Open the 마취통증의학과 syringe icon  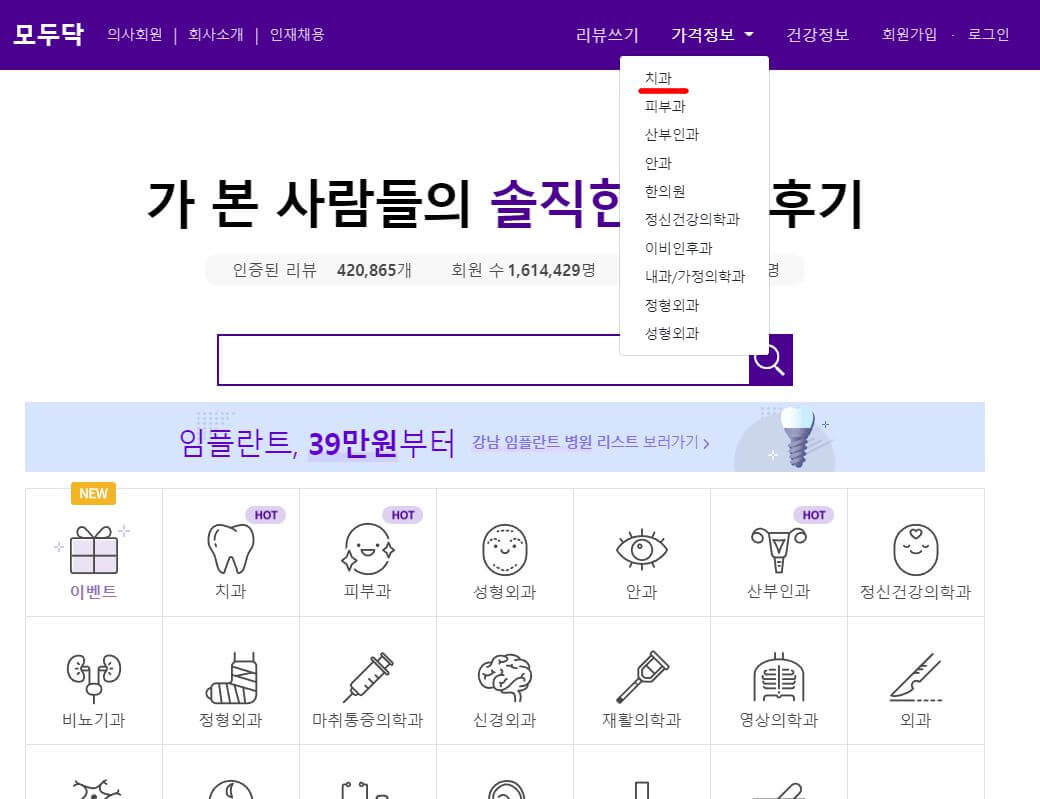pos(368,676)
